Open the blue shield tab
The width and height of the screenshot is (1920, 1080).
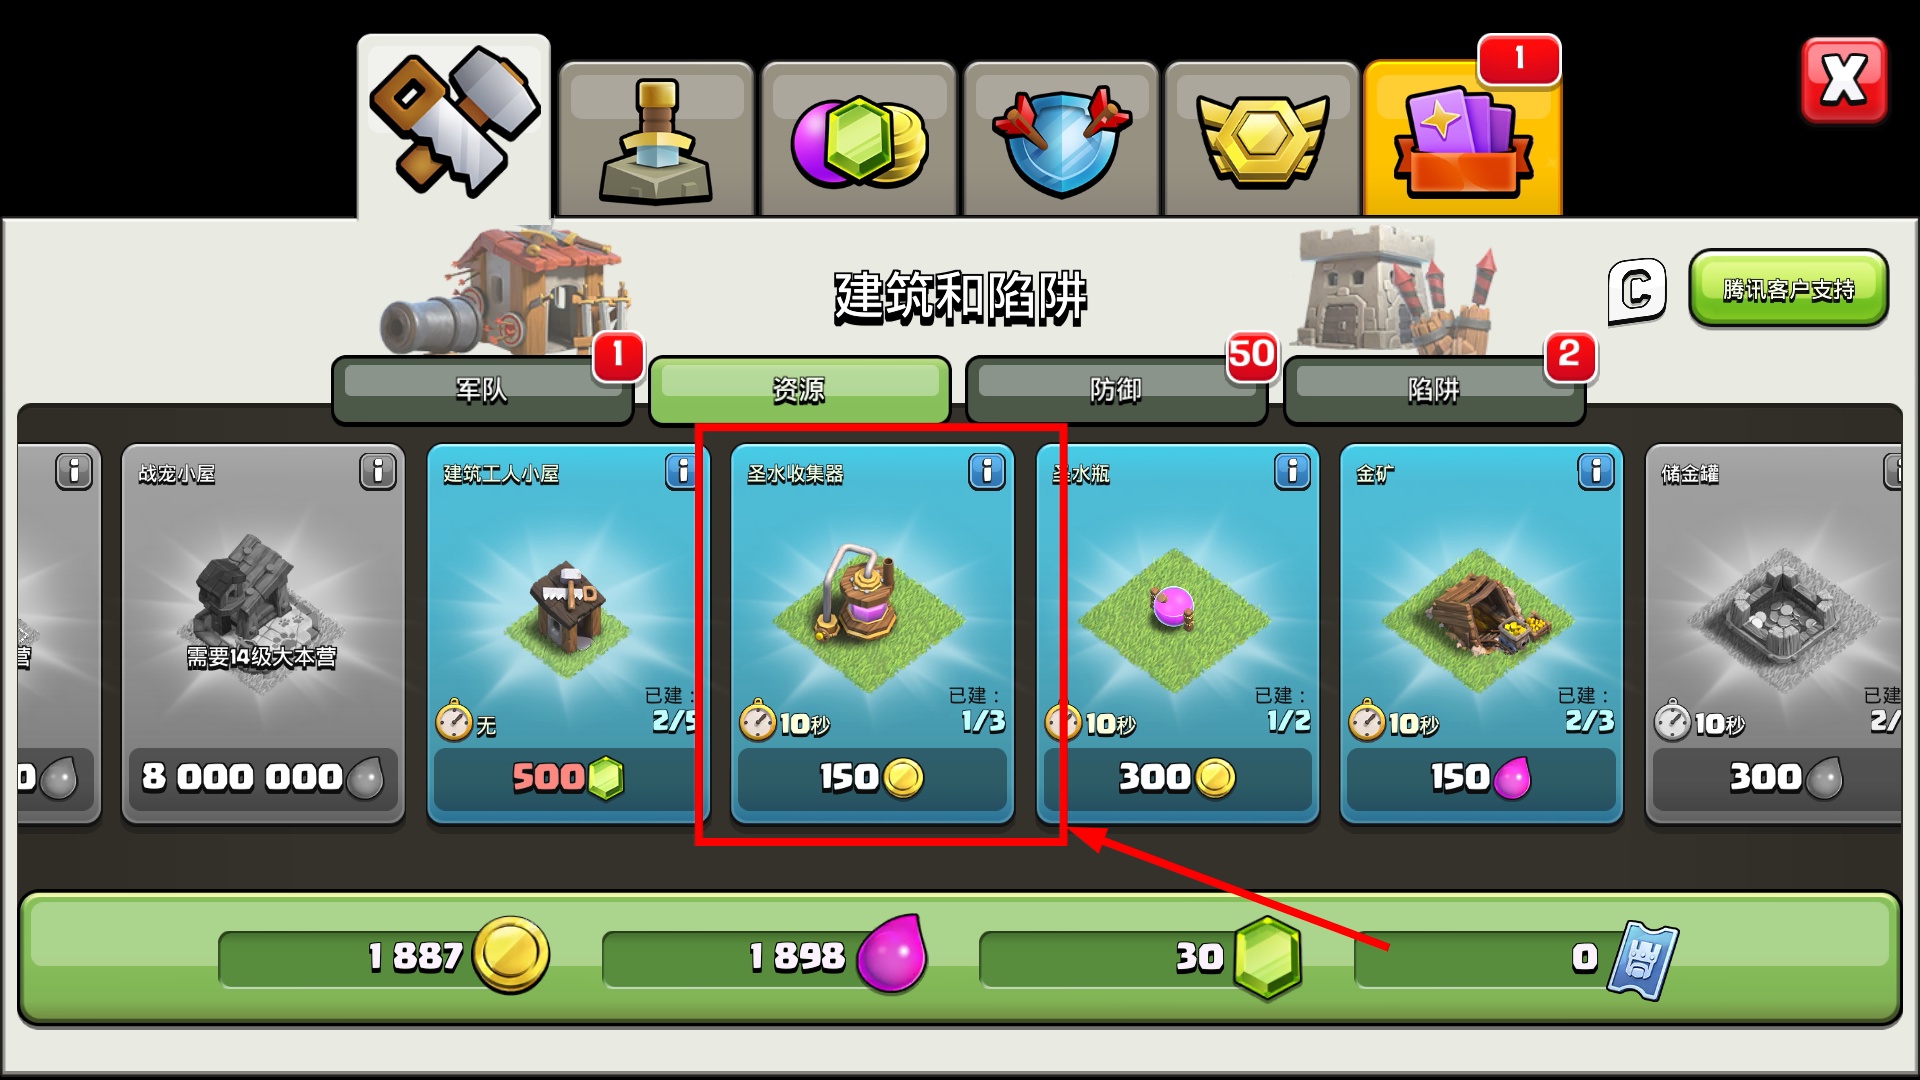(x=1061, y=139)
